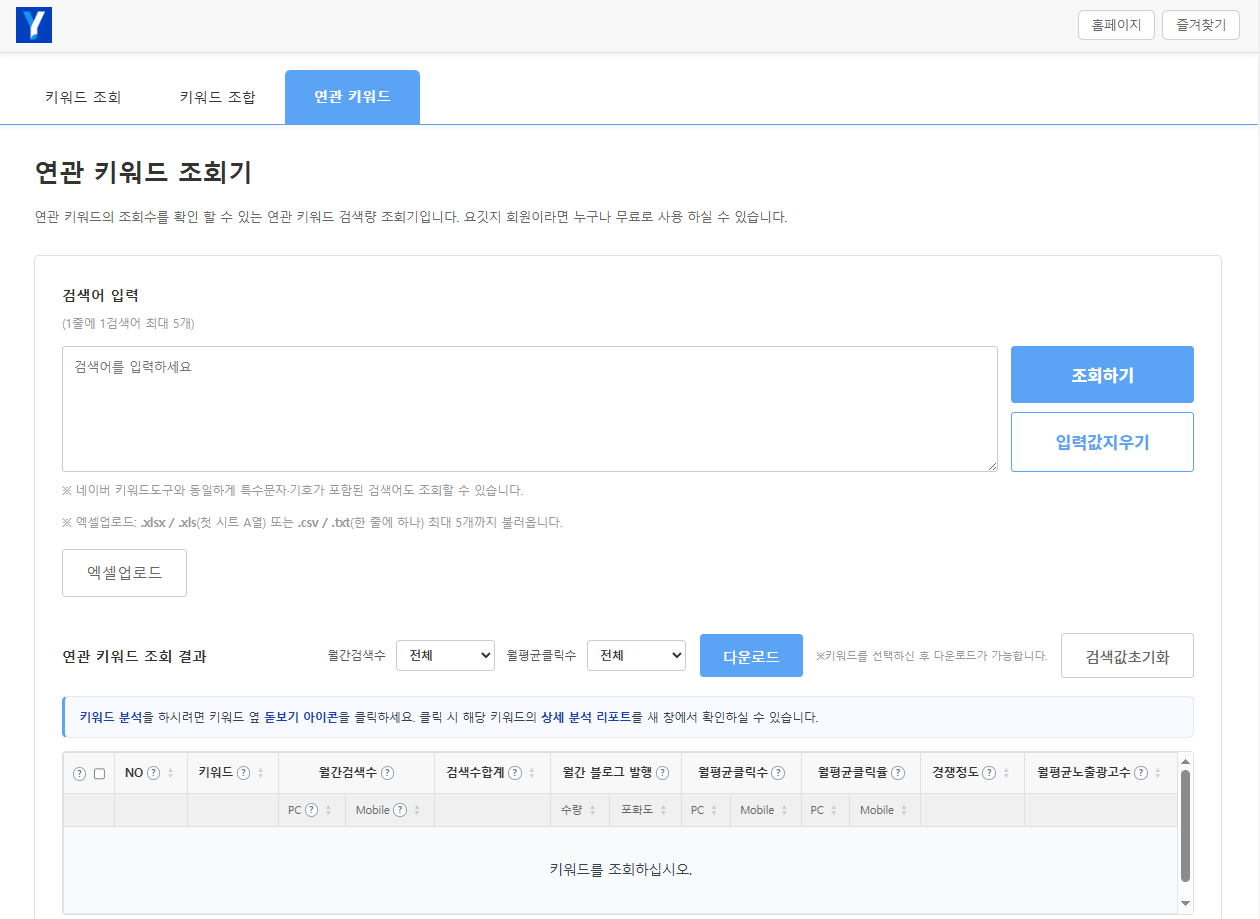The image size is (1260, 919).
Task: Sort 수량 column under blog publishing
Action: (592, 810)
